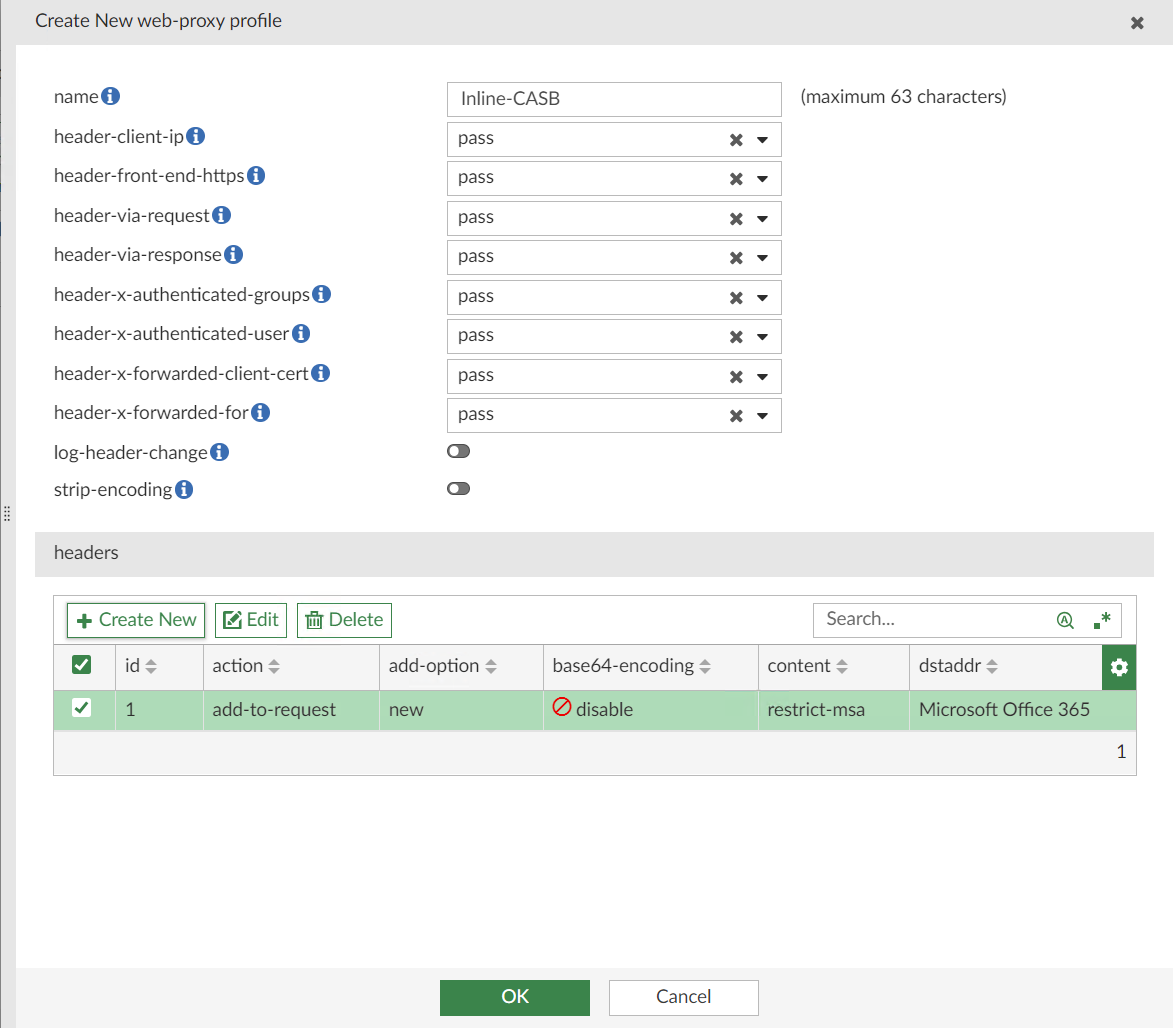Enable the strip-encoding toggle

458,488
